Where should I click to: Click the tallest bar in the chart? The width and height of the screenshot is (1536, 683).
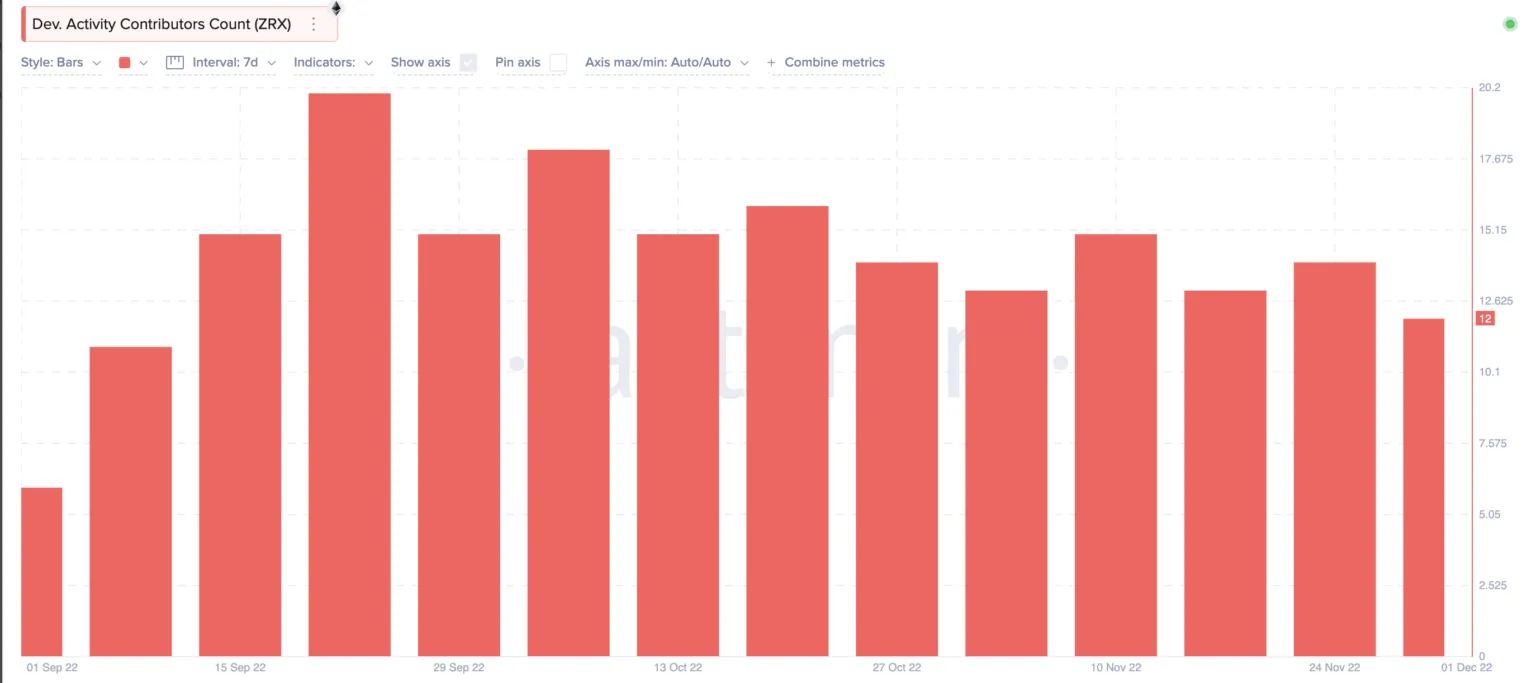pyautogui.click(x=349, y=375)
